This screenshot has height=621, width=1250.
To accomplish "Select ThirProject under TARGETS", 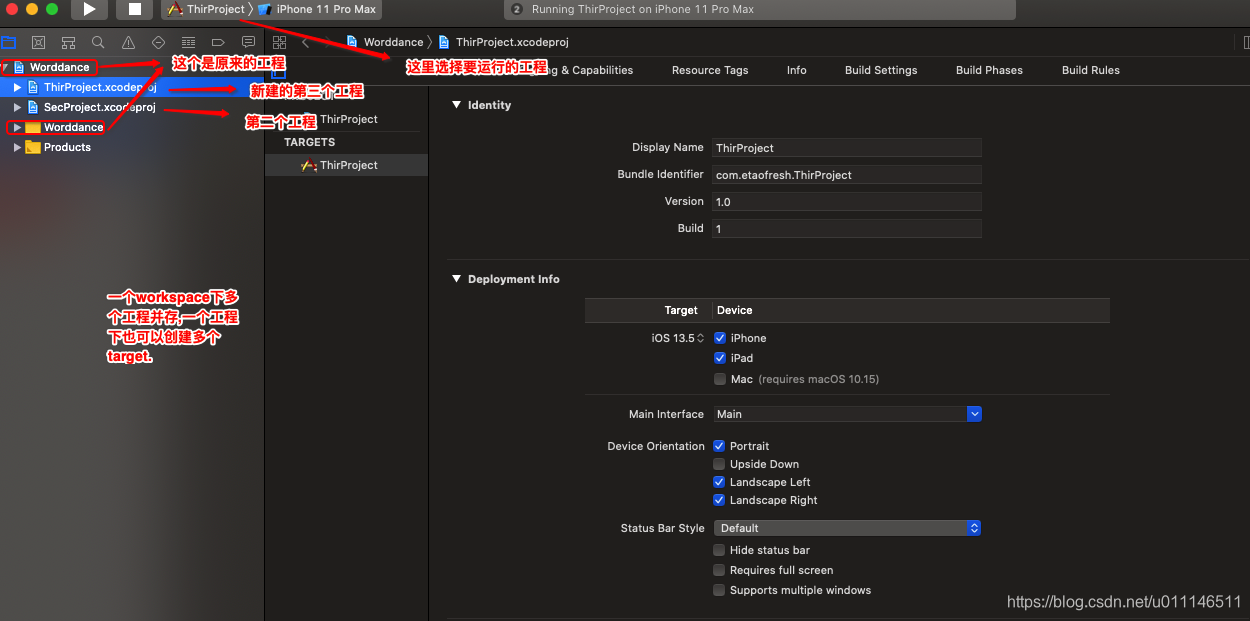I will pos(346,165).
